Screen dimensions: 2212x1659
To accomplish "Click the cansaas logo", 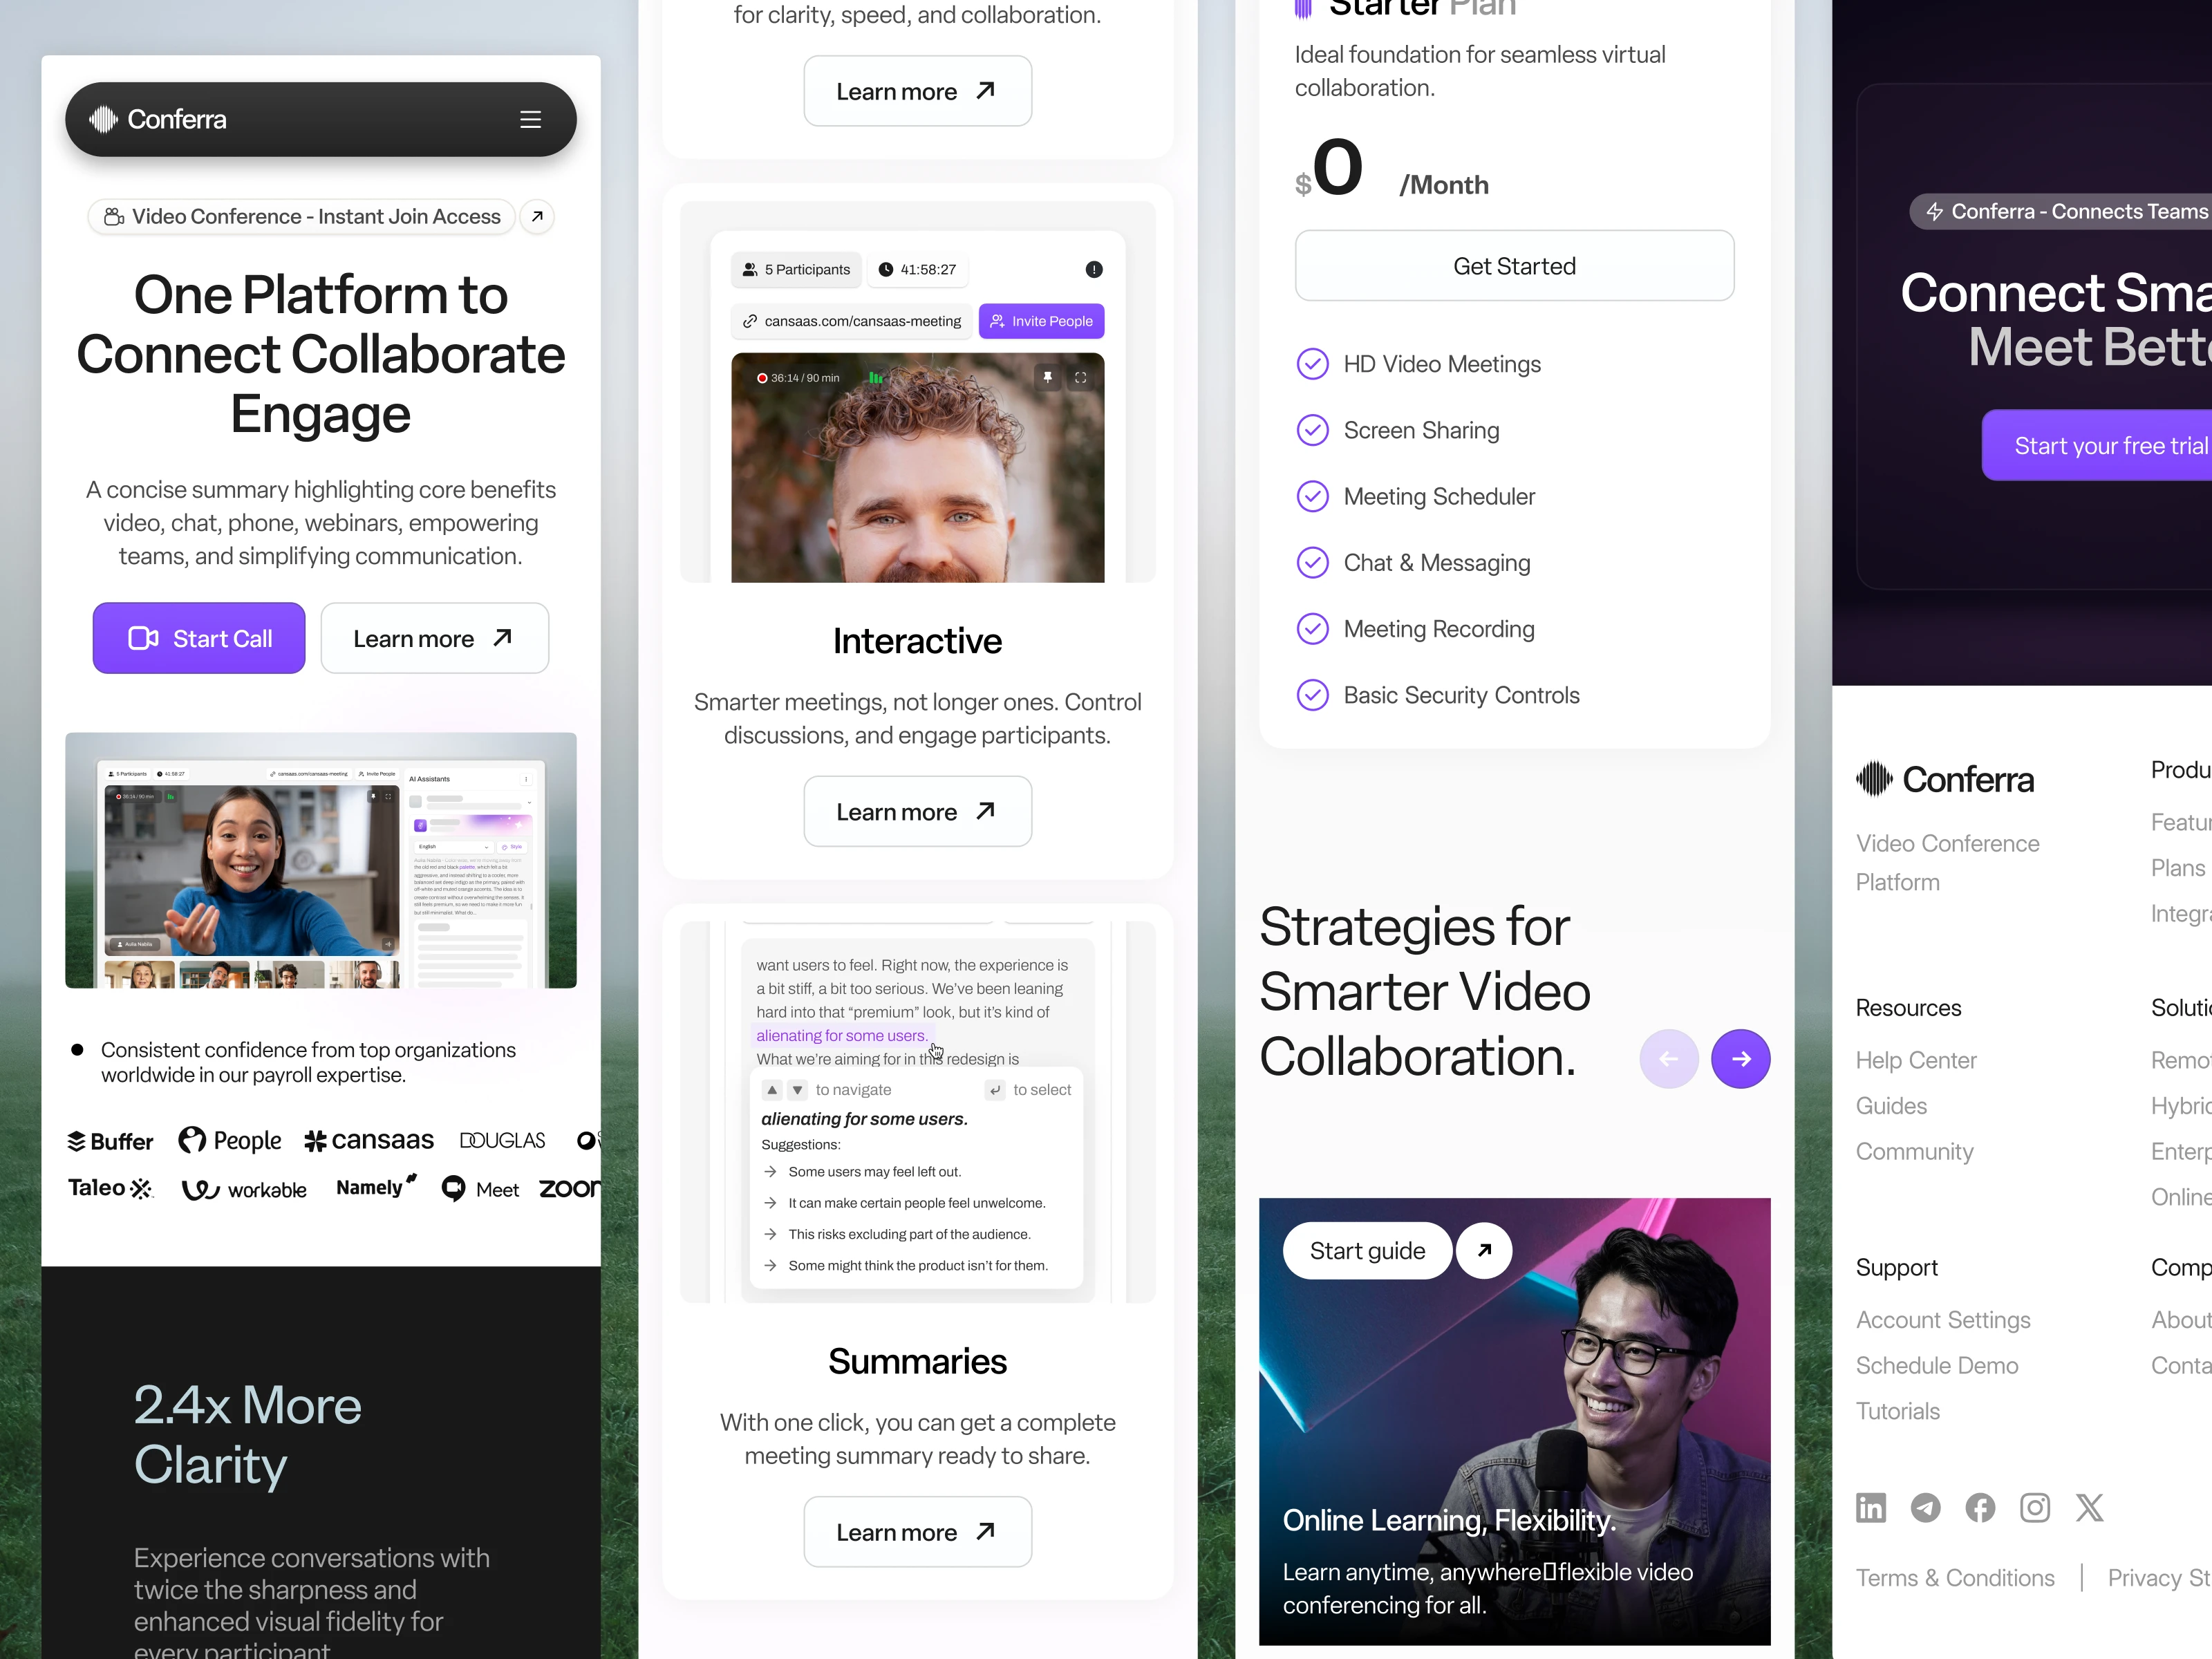I will [369, 1140].
